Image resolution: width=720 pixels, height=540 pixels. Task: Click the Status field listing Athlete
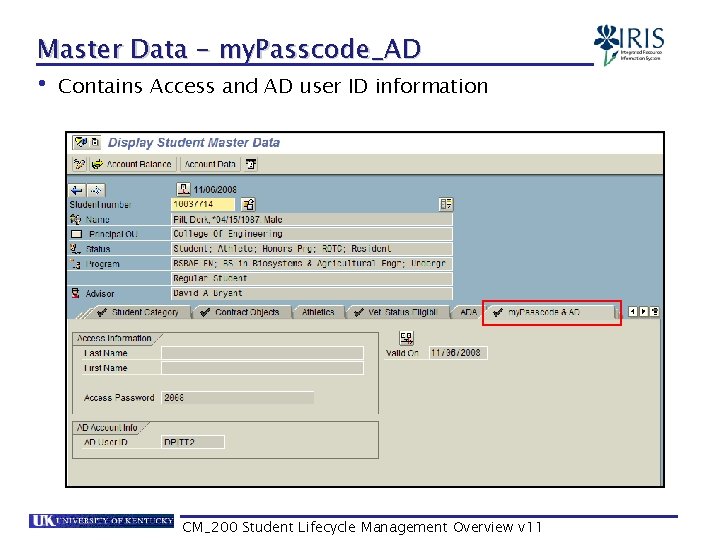pyautogui.click(x=311, y=248)
